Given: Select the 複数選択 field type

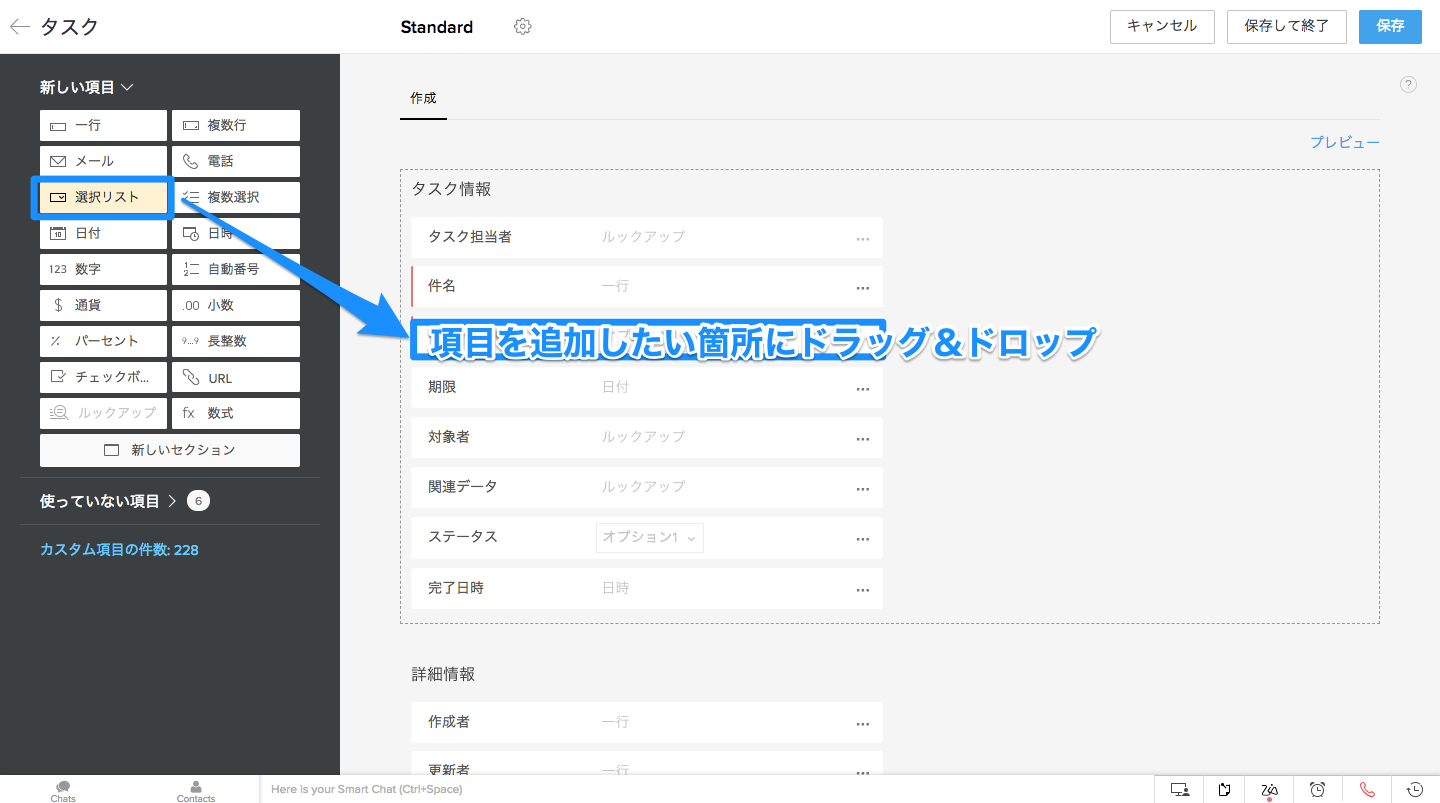Looking at the screenshot, I should point(236,197).
